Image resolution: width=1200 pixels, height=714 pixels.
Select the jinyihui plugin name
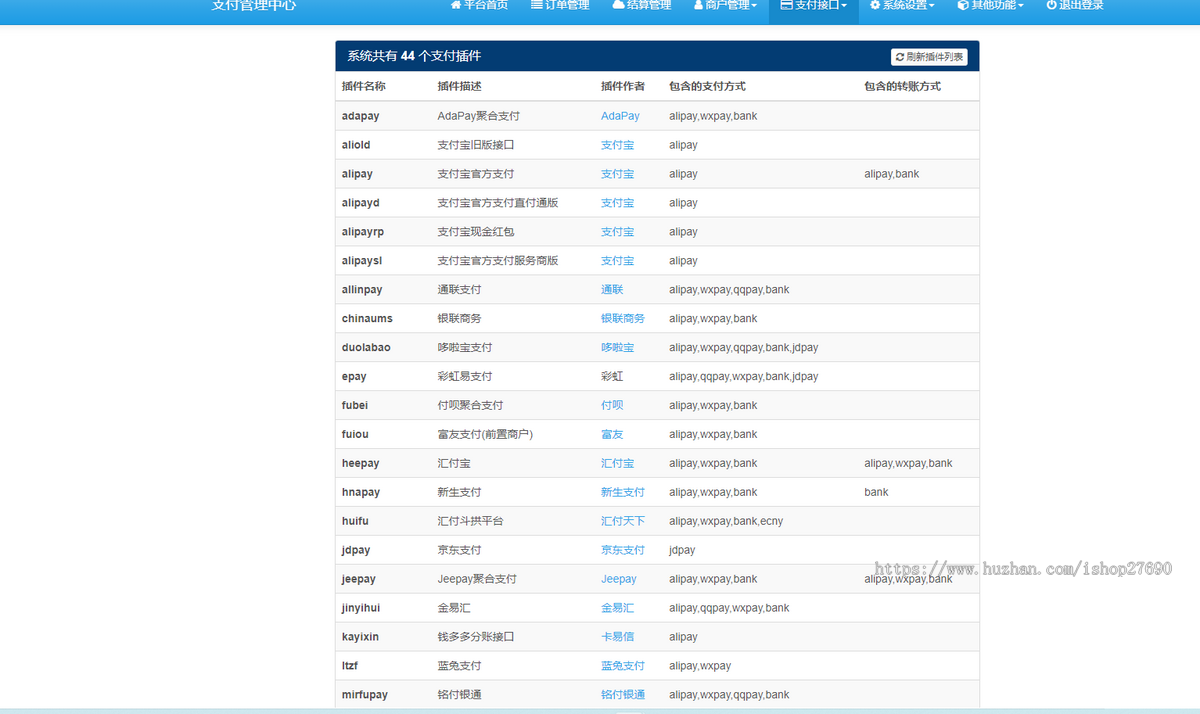tap(361, 609)
